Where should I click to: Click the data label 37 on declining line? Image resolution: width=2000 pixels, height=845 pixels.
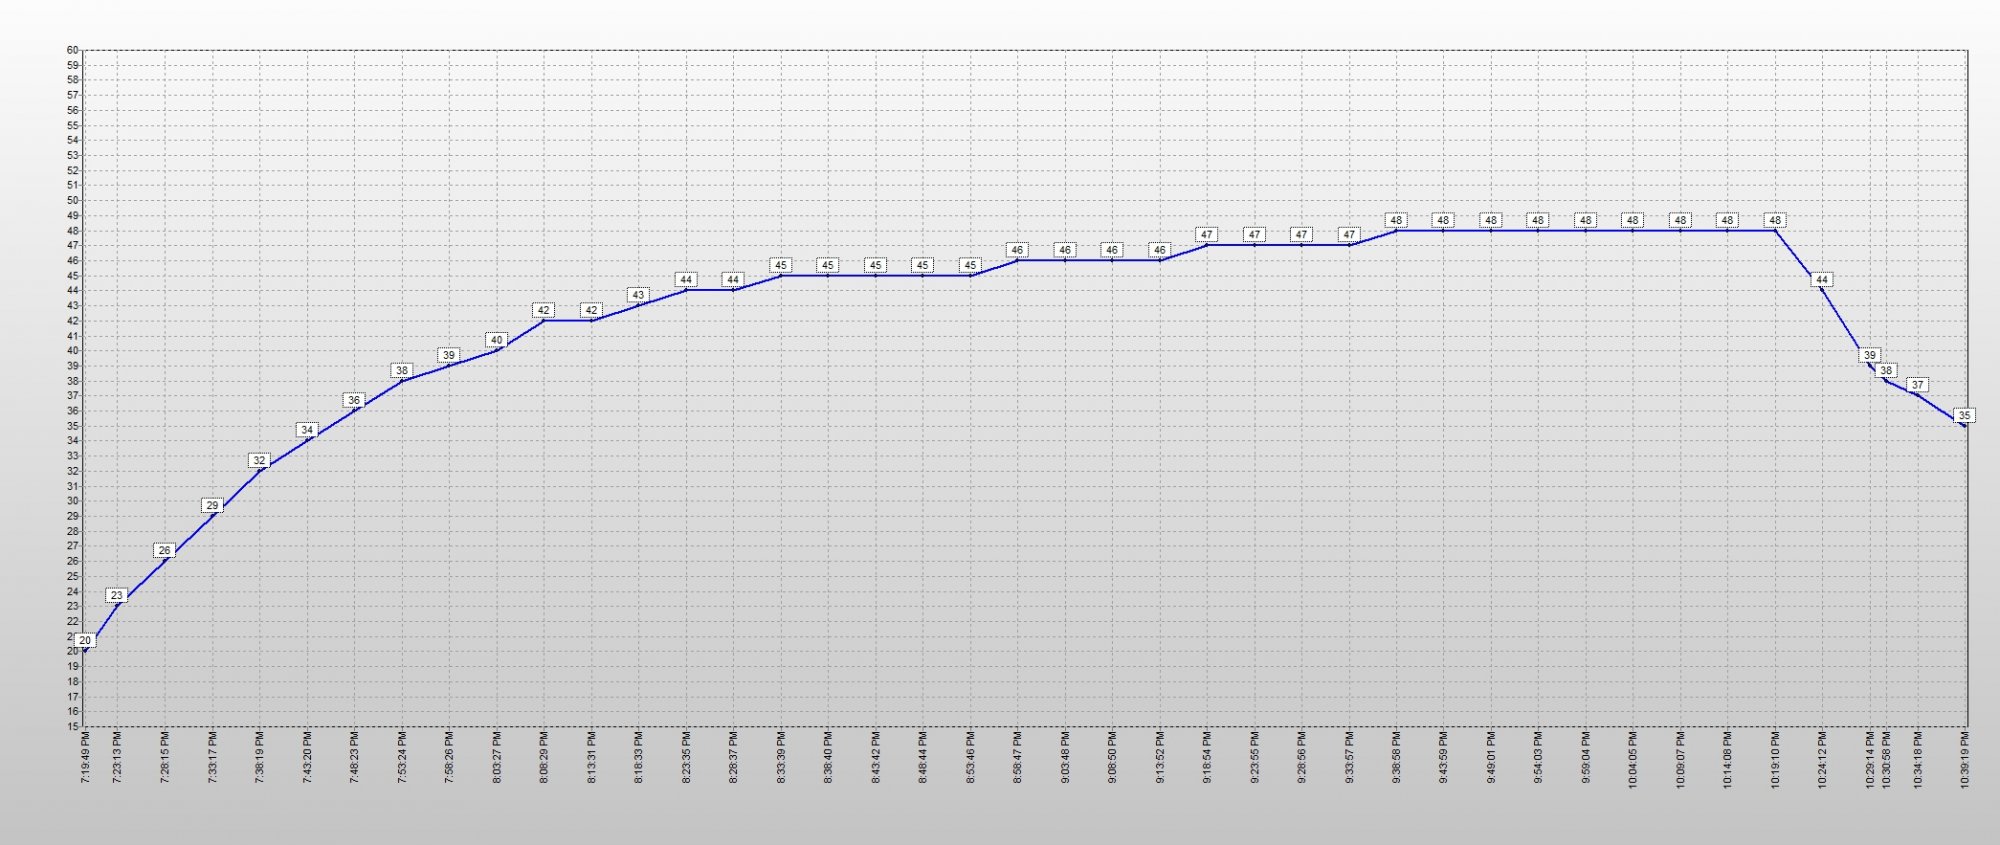tap(1917, 384)
